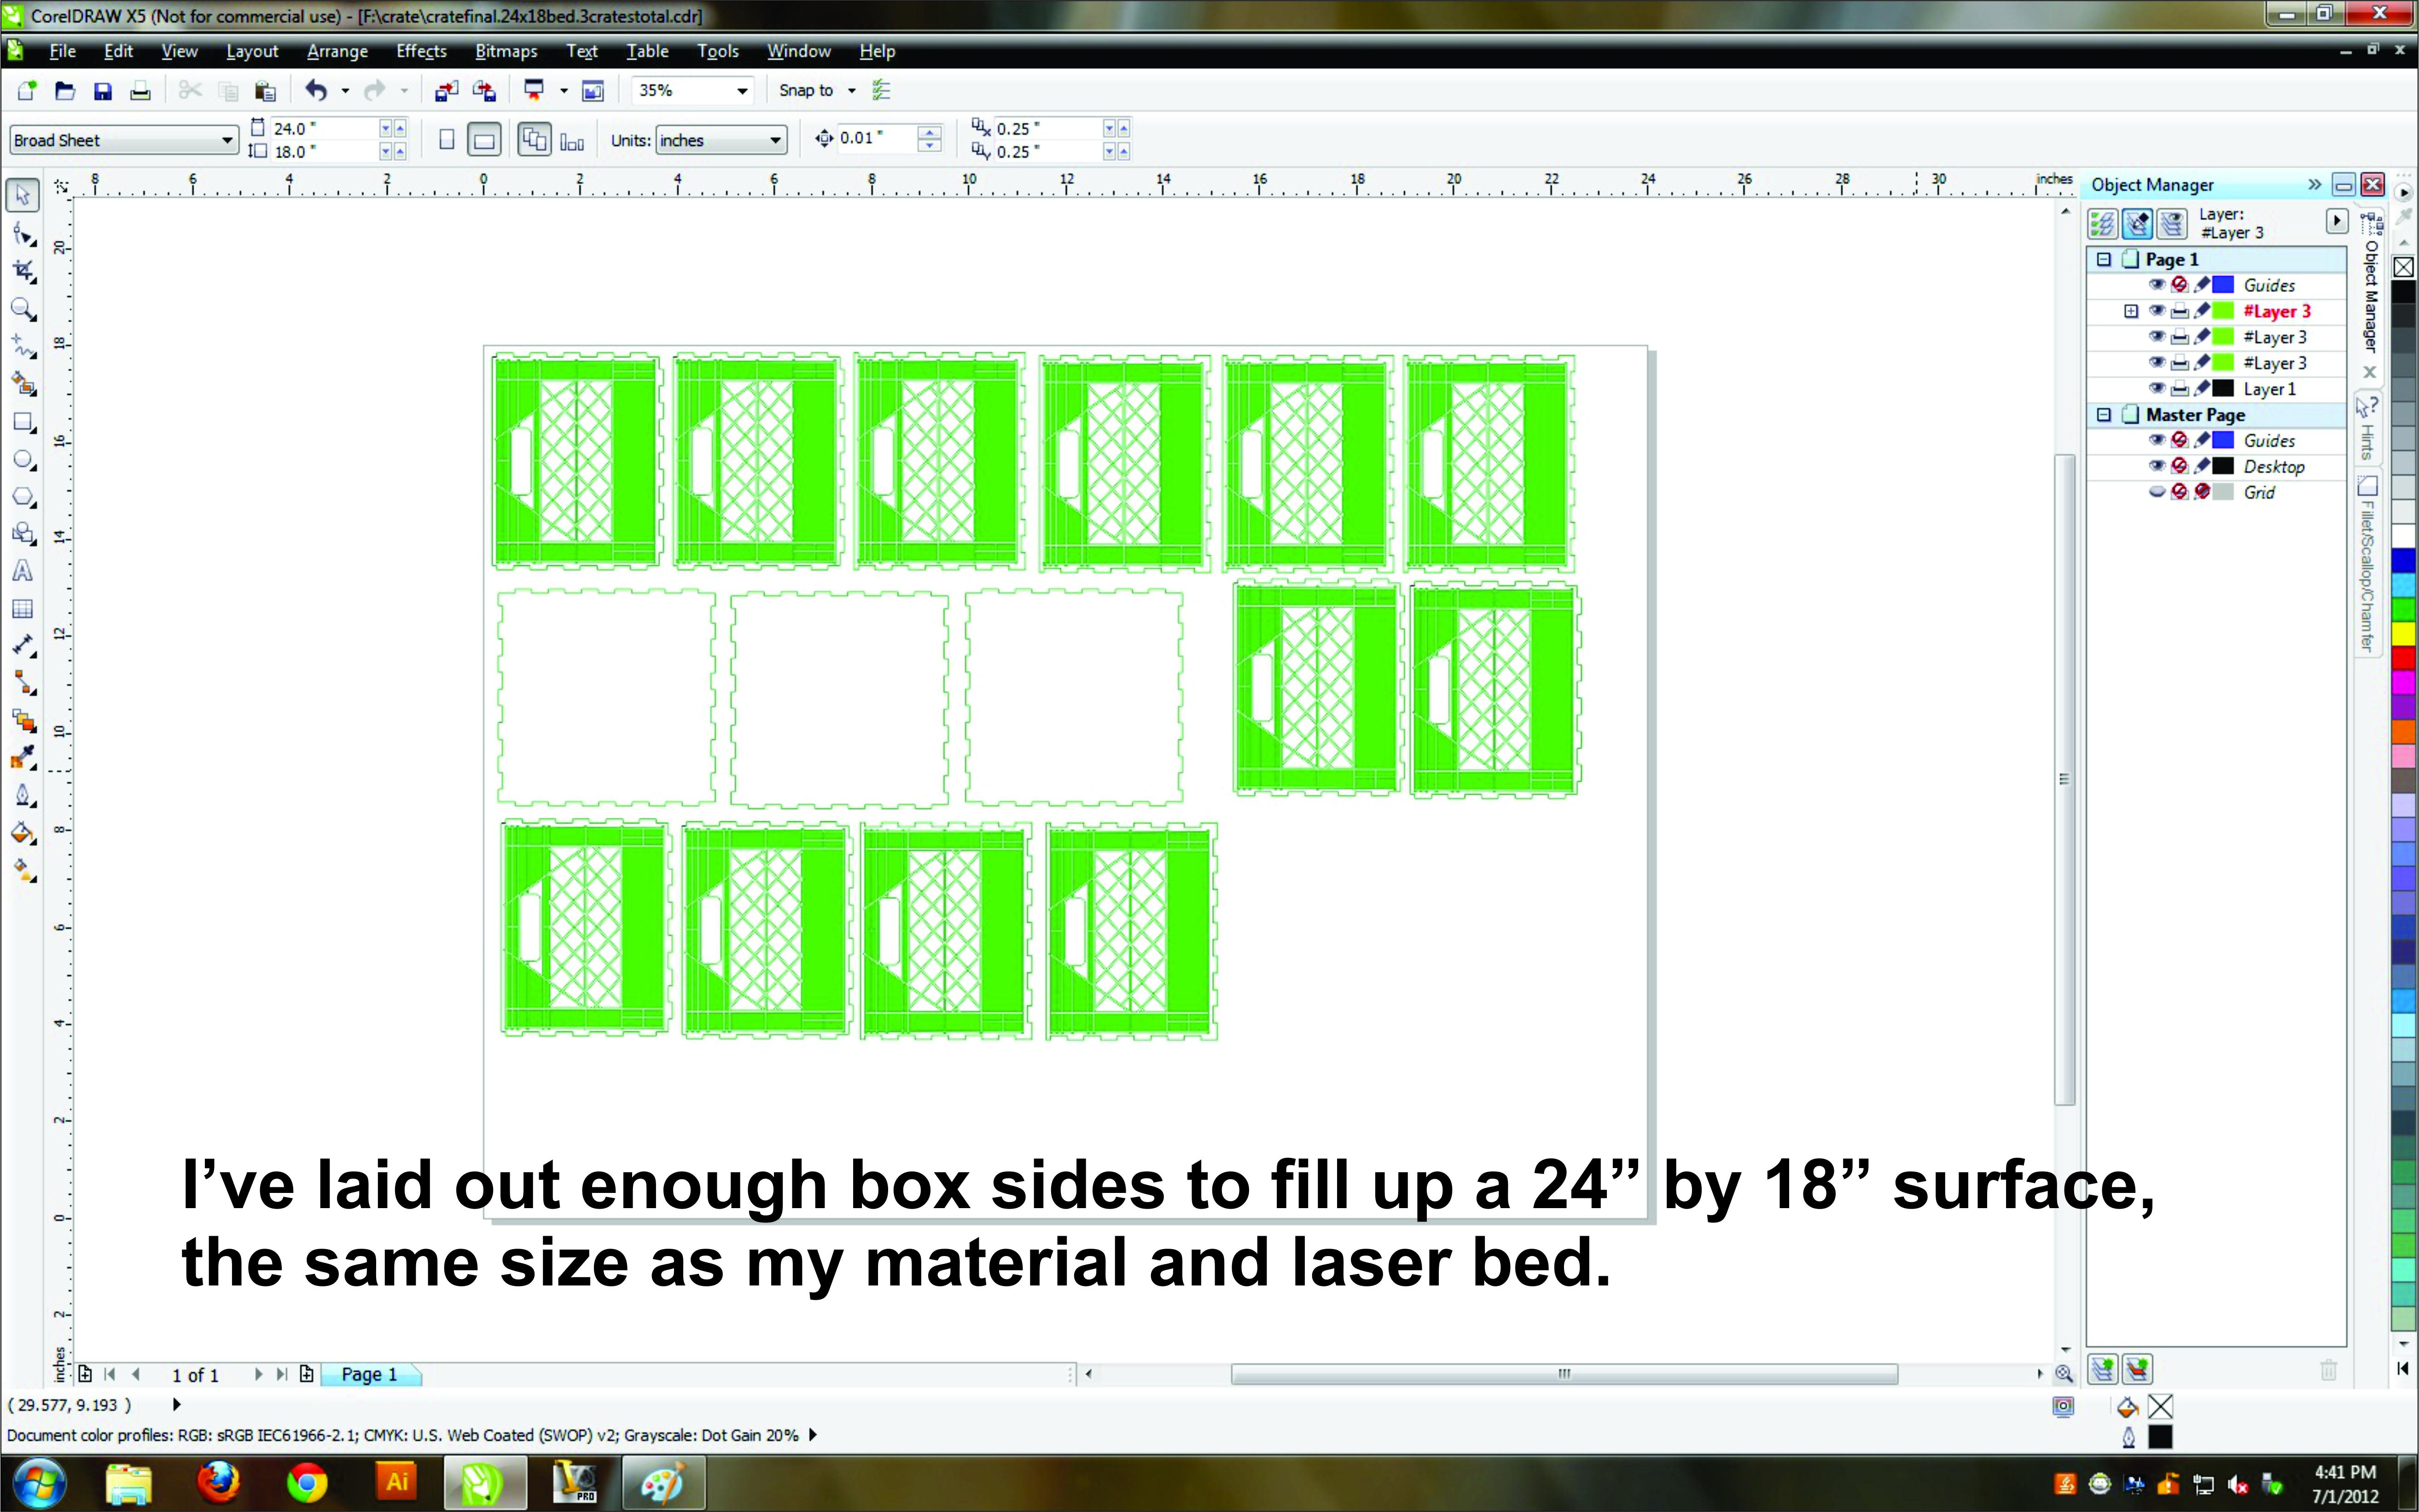Undo last action with arrow icon
The width and height of the screenshot is (2419, 1512).
[x=316, y=91]
